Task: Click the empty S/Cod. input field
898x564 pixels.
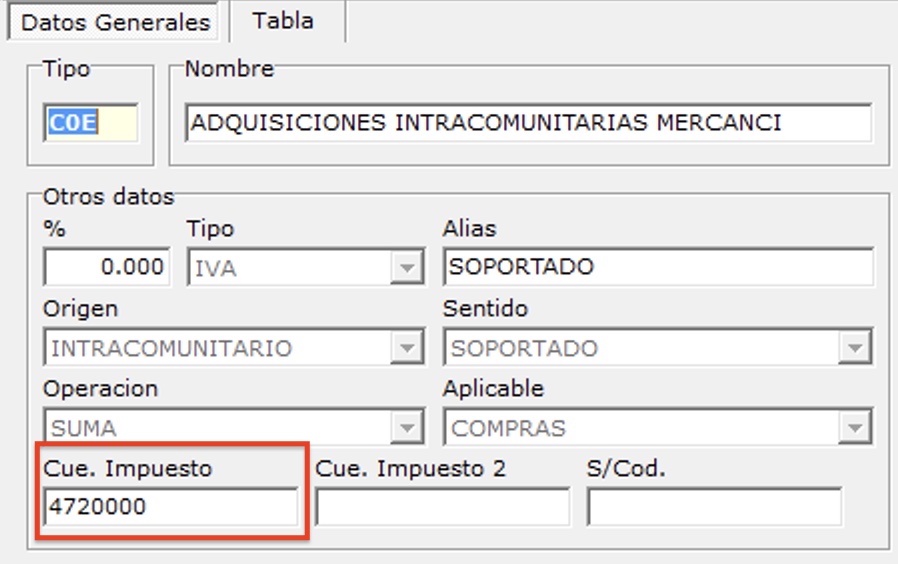Action: (x=713, y=507)
